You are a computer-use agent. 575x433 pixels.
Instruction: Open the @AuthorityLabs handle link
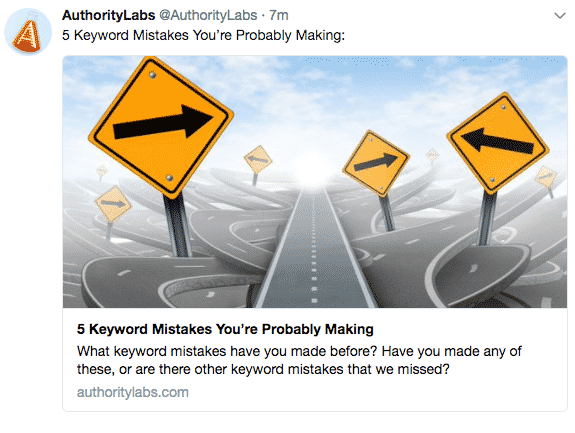(x=208, y=15)
